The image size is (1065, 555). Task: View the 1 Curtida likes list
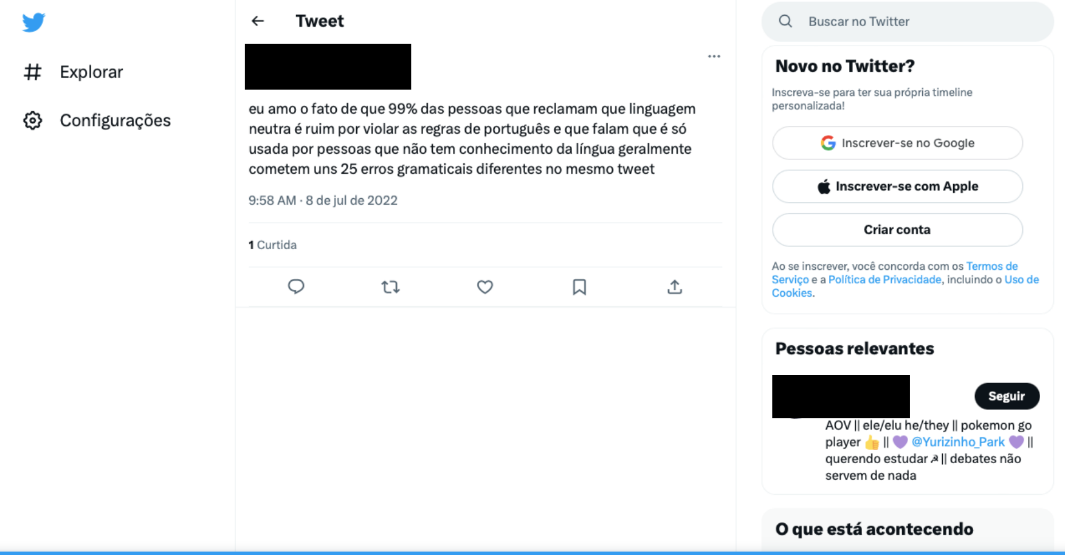(272, 245)
